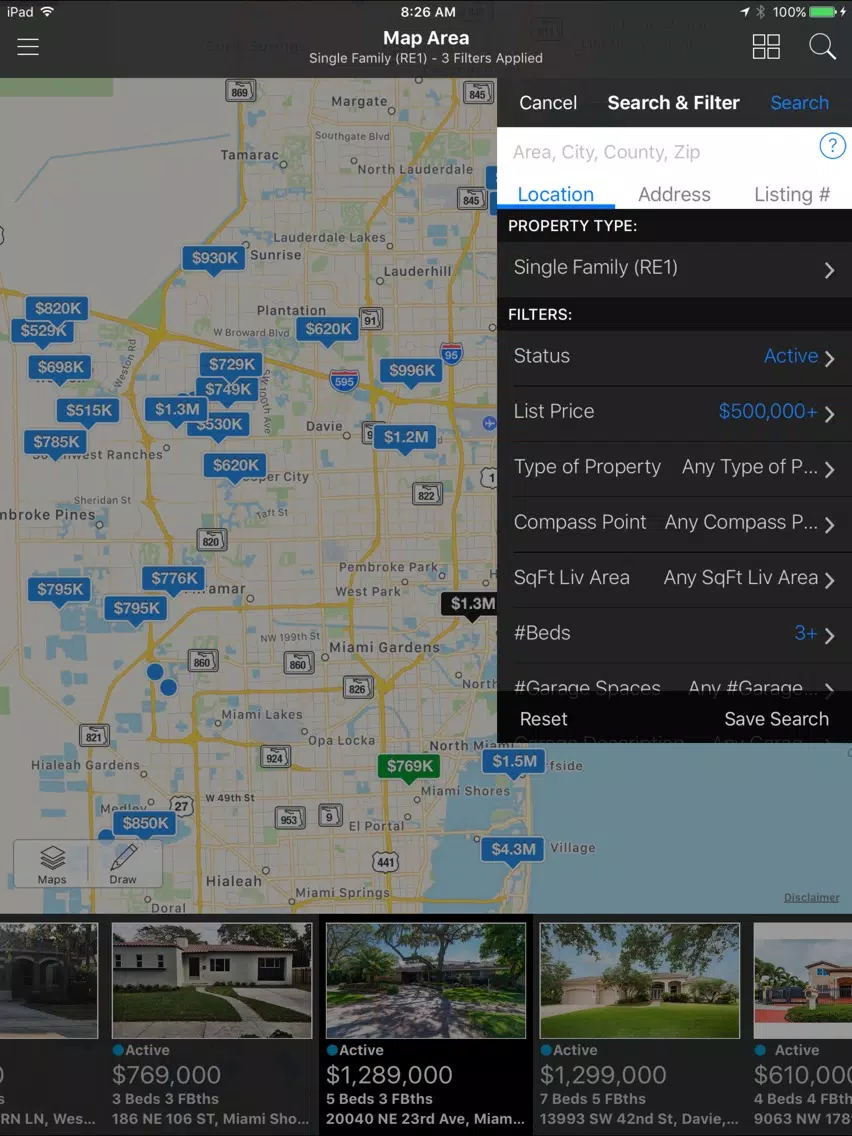
Task: Tap the $698K map price marker
Action: click(x=60, y=367)
